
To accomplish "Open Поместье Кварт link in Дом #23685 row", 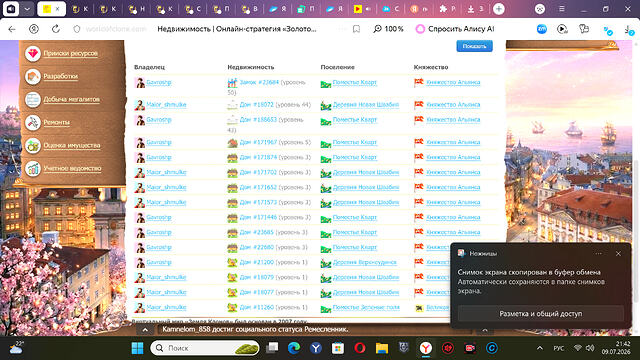I will pos(355,233).
